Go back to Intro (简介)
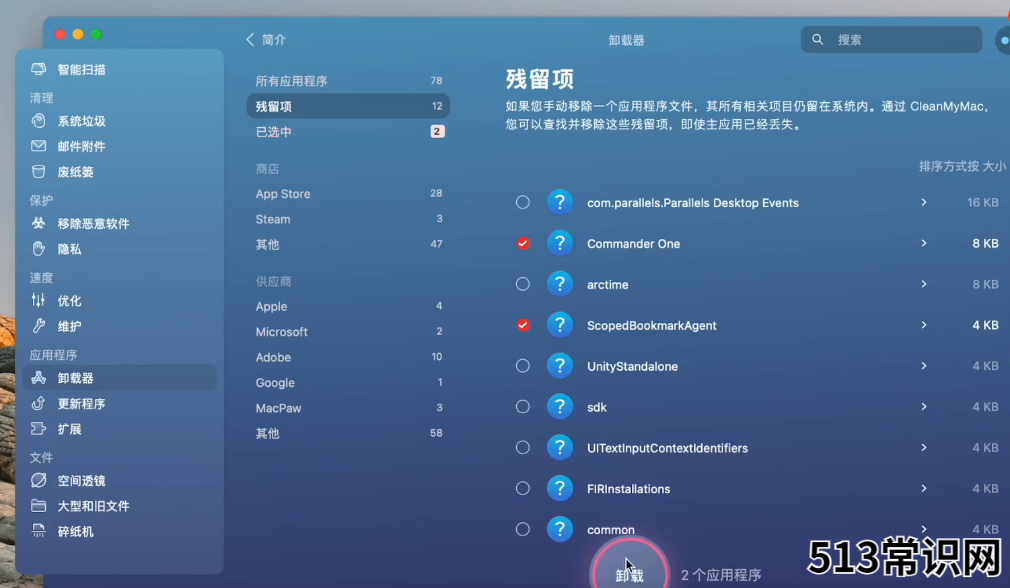 266,40
